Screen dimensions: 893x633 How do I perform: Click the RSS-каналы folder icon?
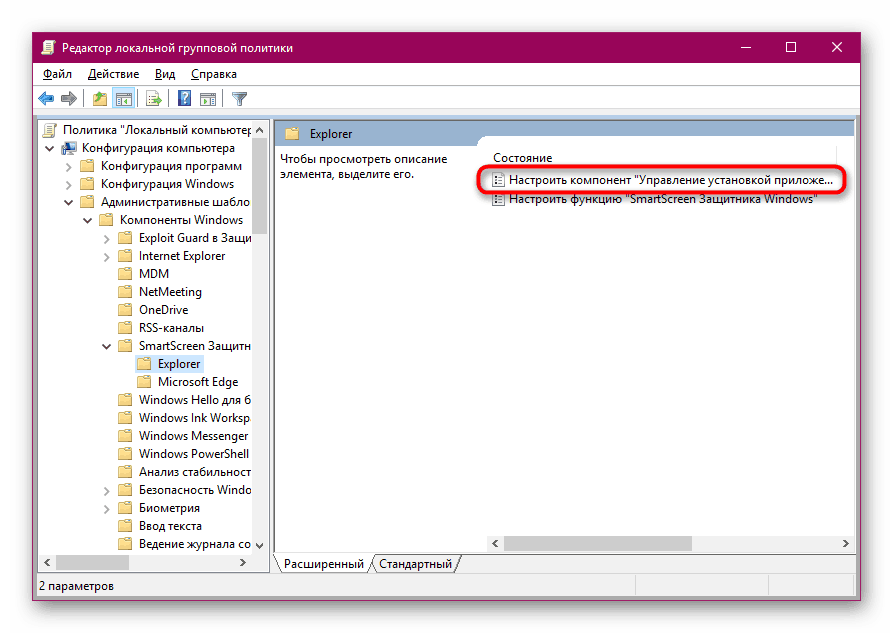coord(125,328)
